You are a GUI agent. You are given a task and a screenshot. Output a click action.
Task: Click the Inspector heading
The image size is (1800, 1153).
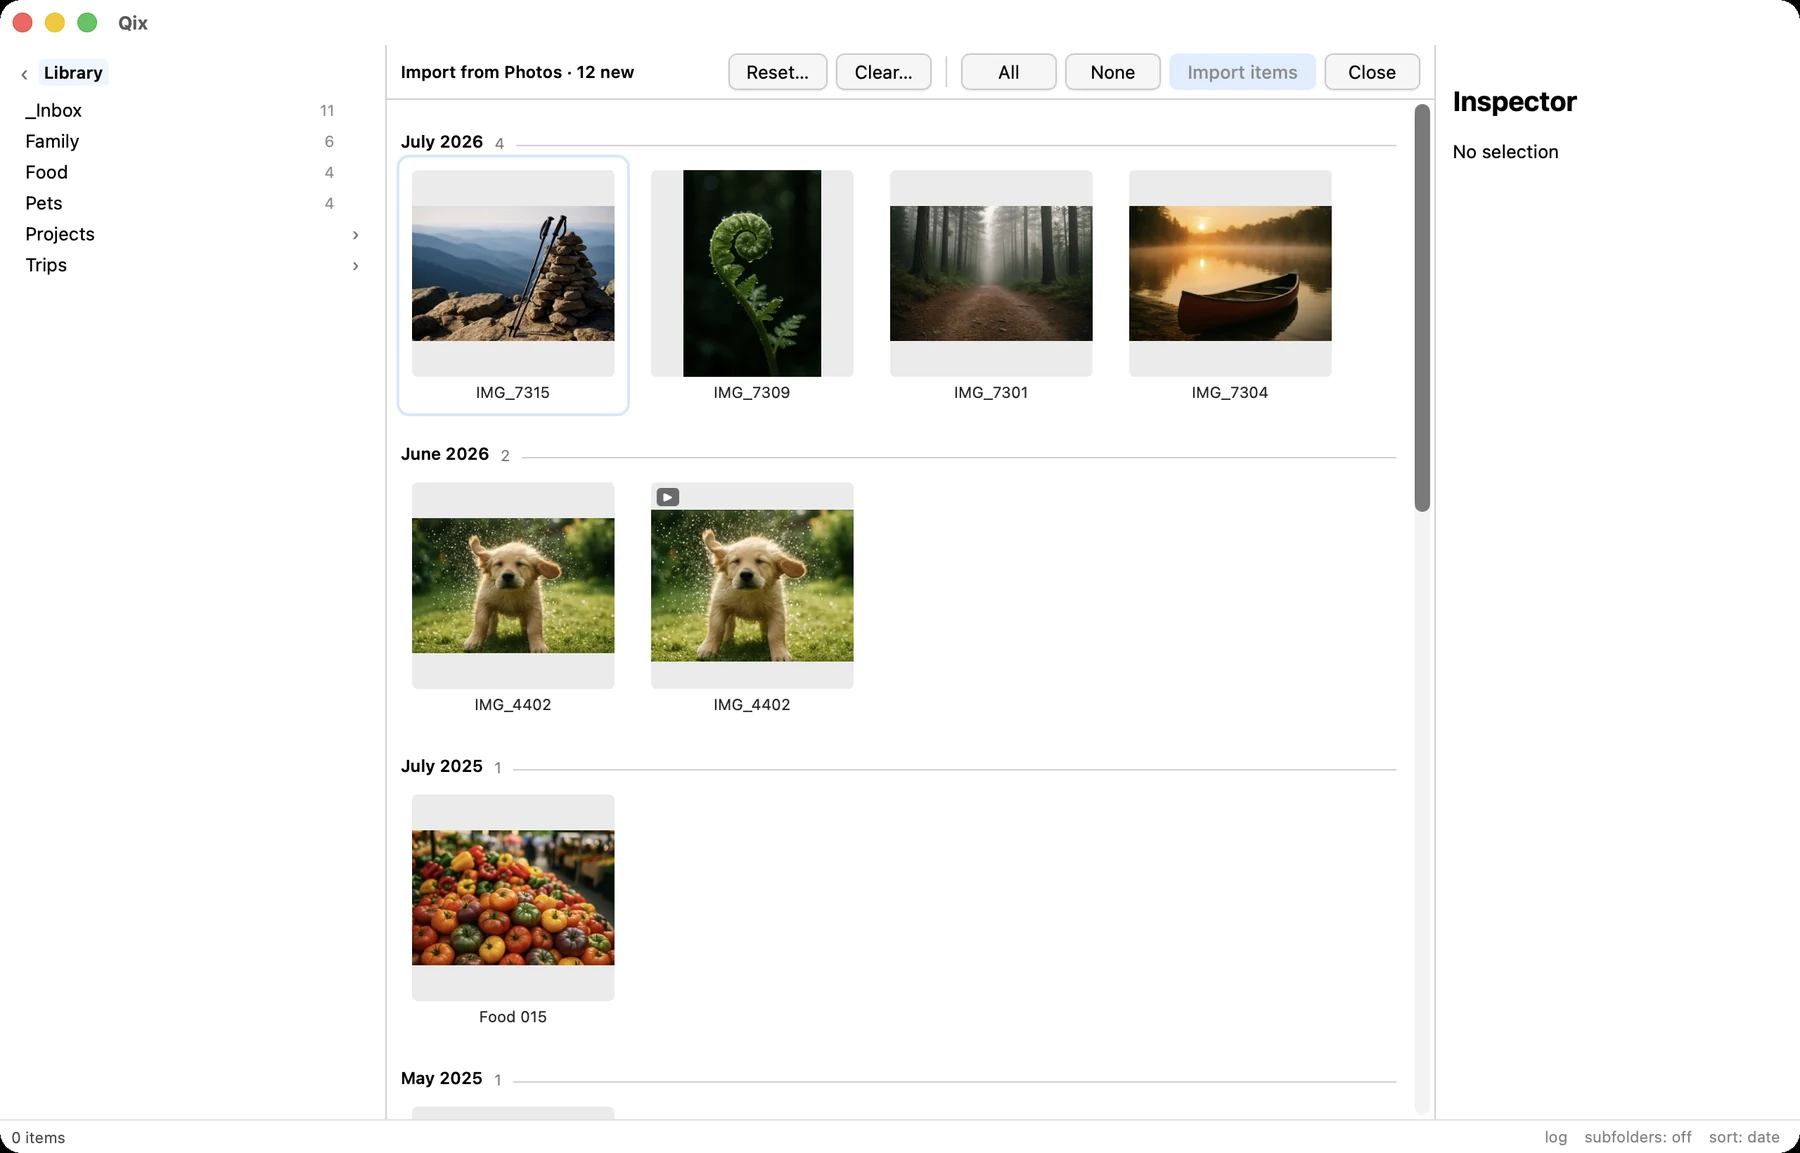pos(1514,102)
